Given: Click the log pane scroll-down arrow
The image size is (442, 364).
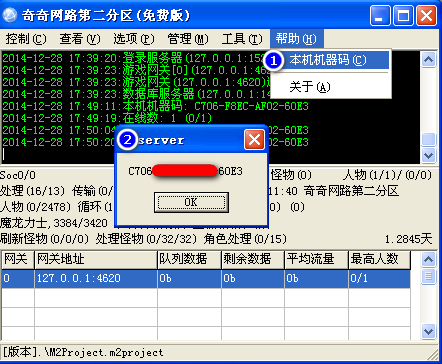Looking at the screenshot, I should (428, 155).
